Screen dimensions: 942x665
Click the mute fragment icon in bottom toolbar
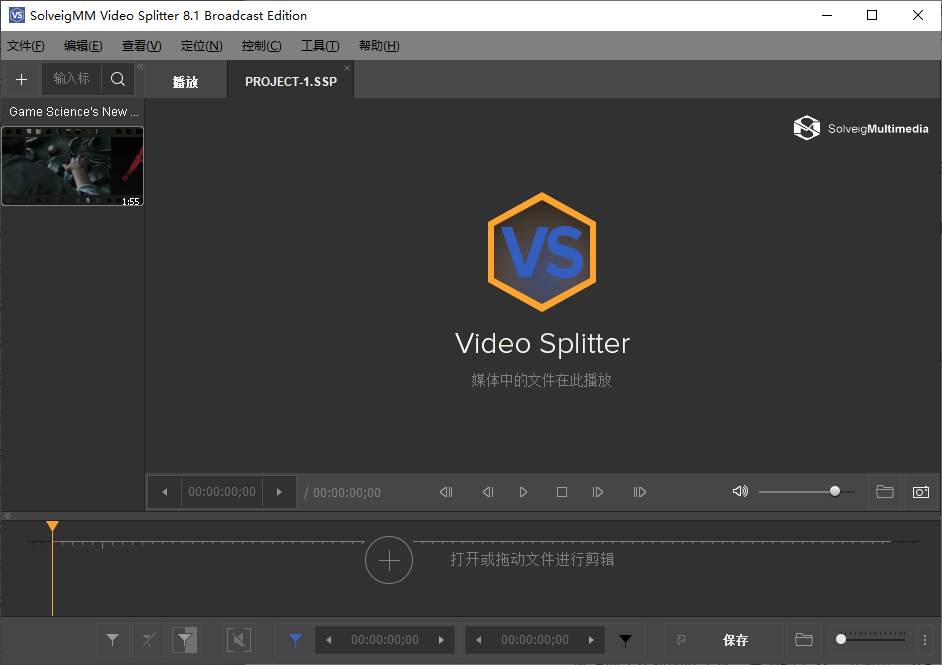(x=240, y=639)
